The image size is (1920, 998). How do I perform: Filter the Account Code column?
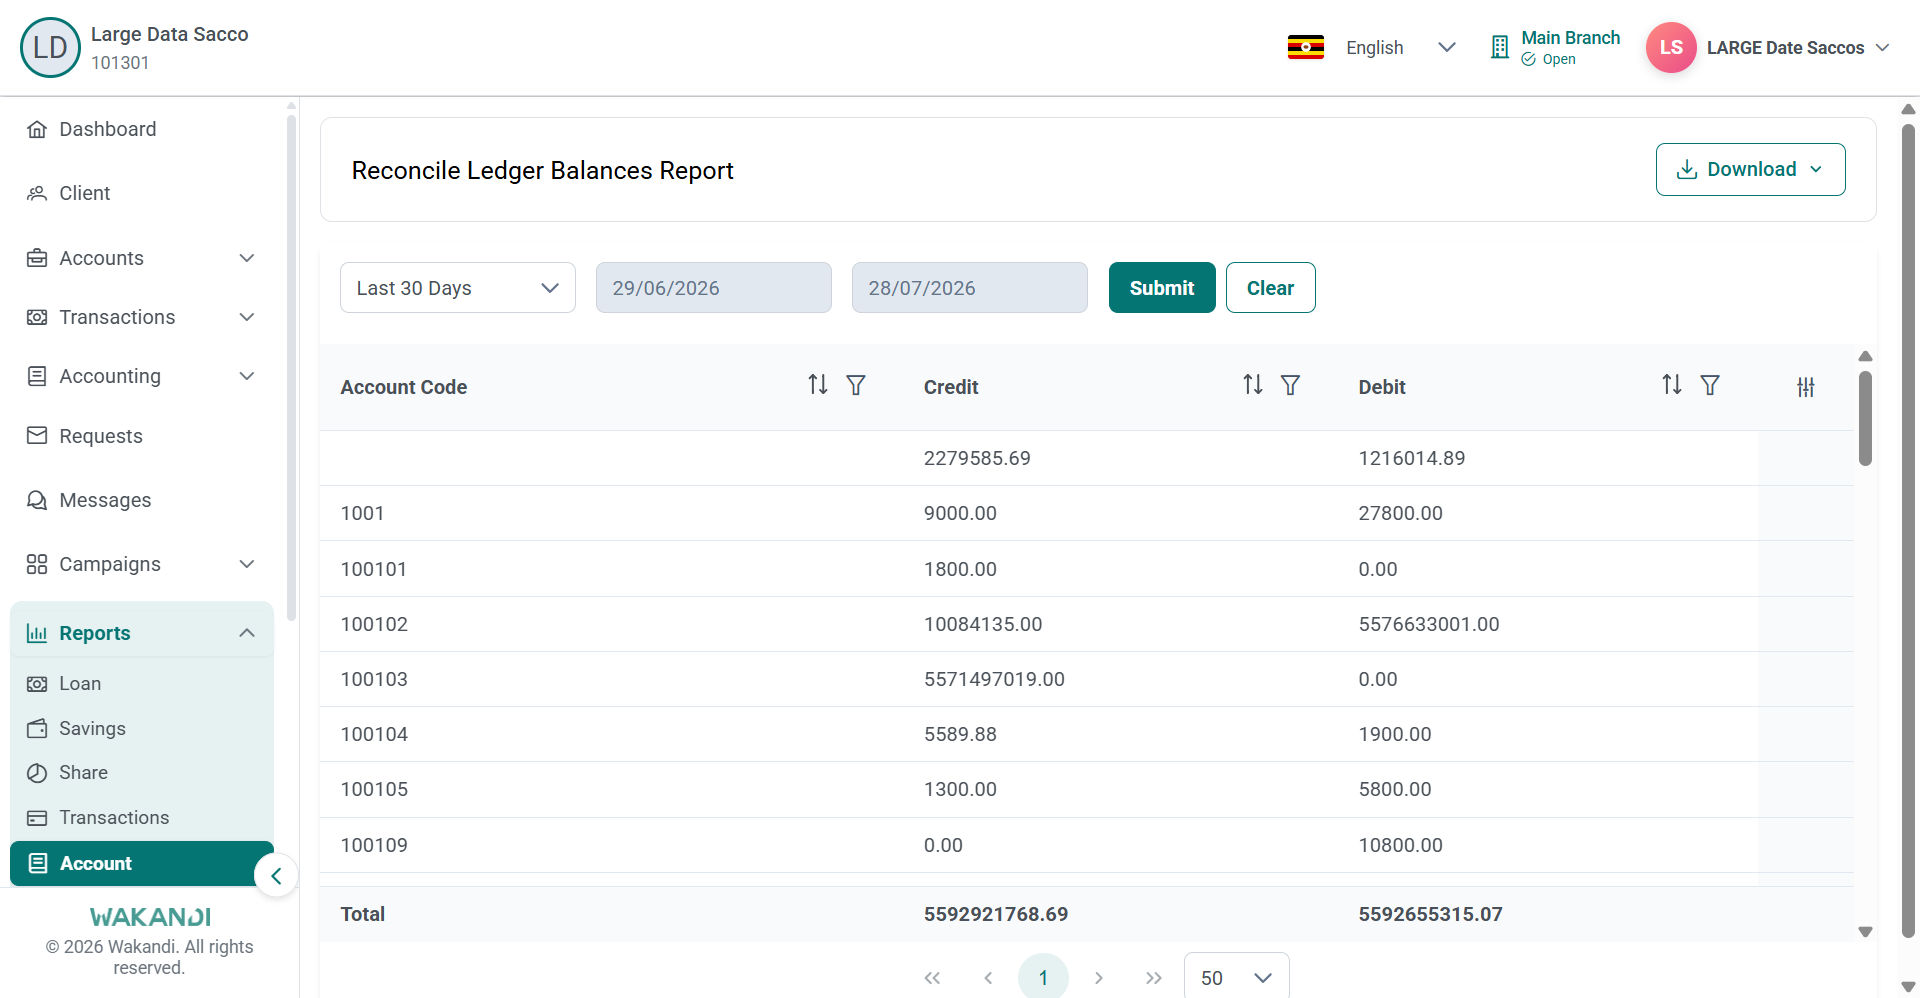click(x=856, y=385)
